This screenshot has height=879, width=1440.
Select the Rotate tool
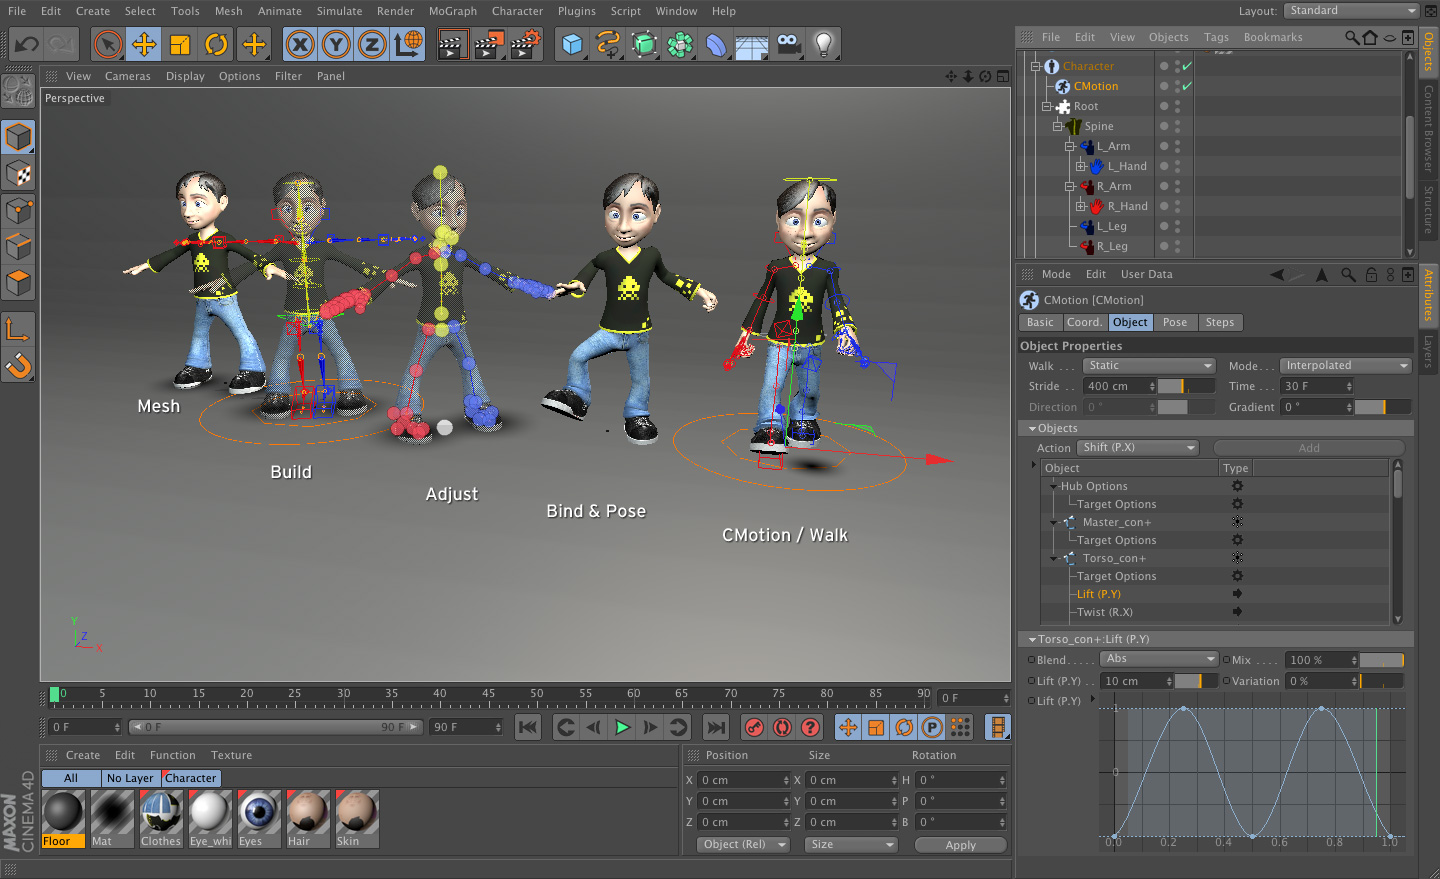[x=216, y=45]
